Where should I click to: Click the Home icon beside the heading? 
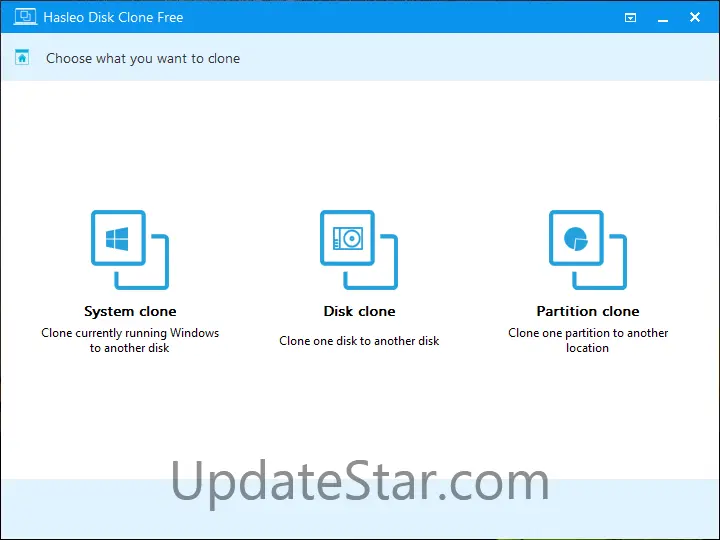point(22,58)
